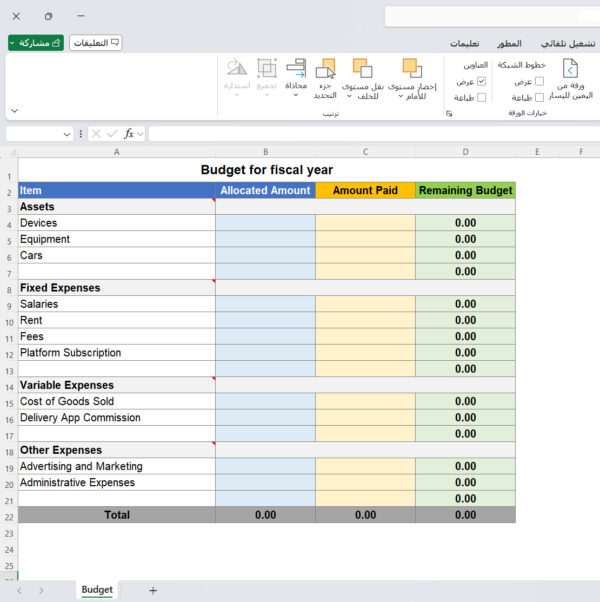
Task: Uncheck the Headings View checkbox
Action: pyautogui.click(x=481, y=81)
